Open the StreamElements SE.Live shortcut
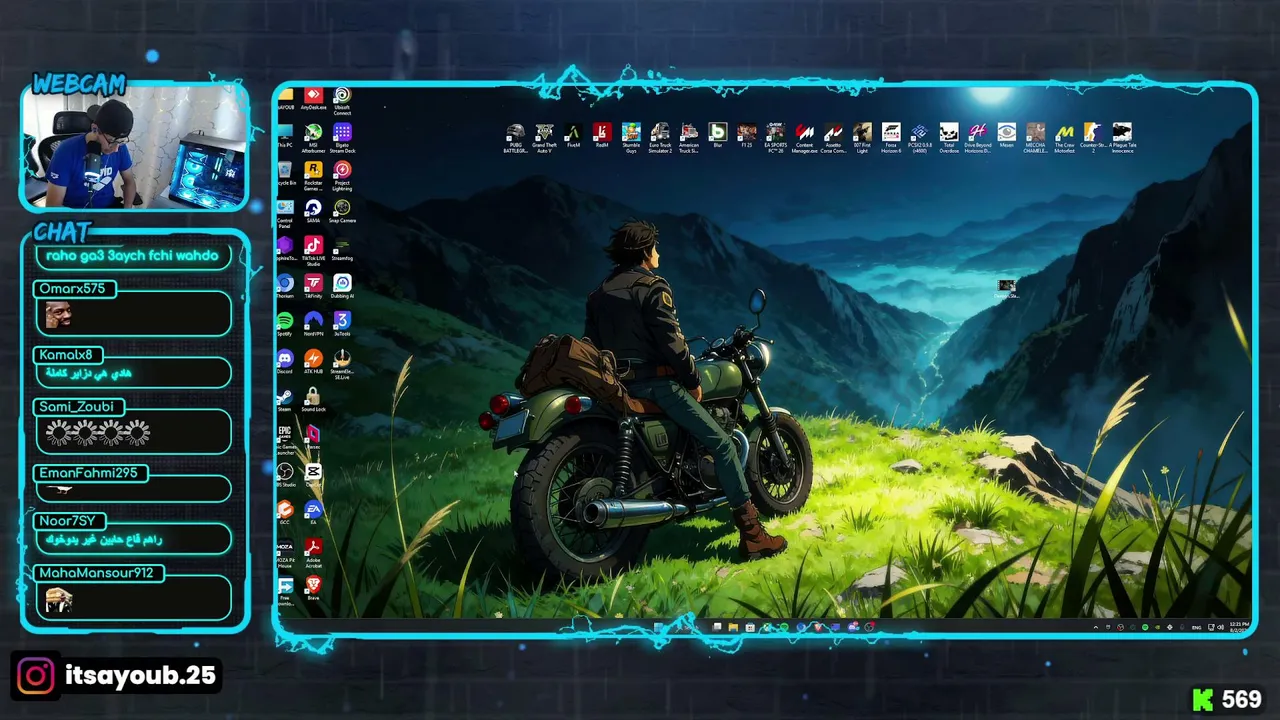The image size is (1280, 720). click(x=342, y=364)
